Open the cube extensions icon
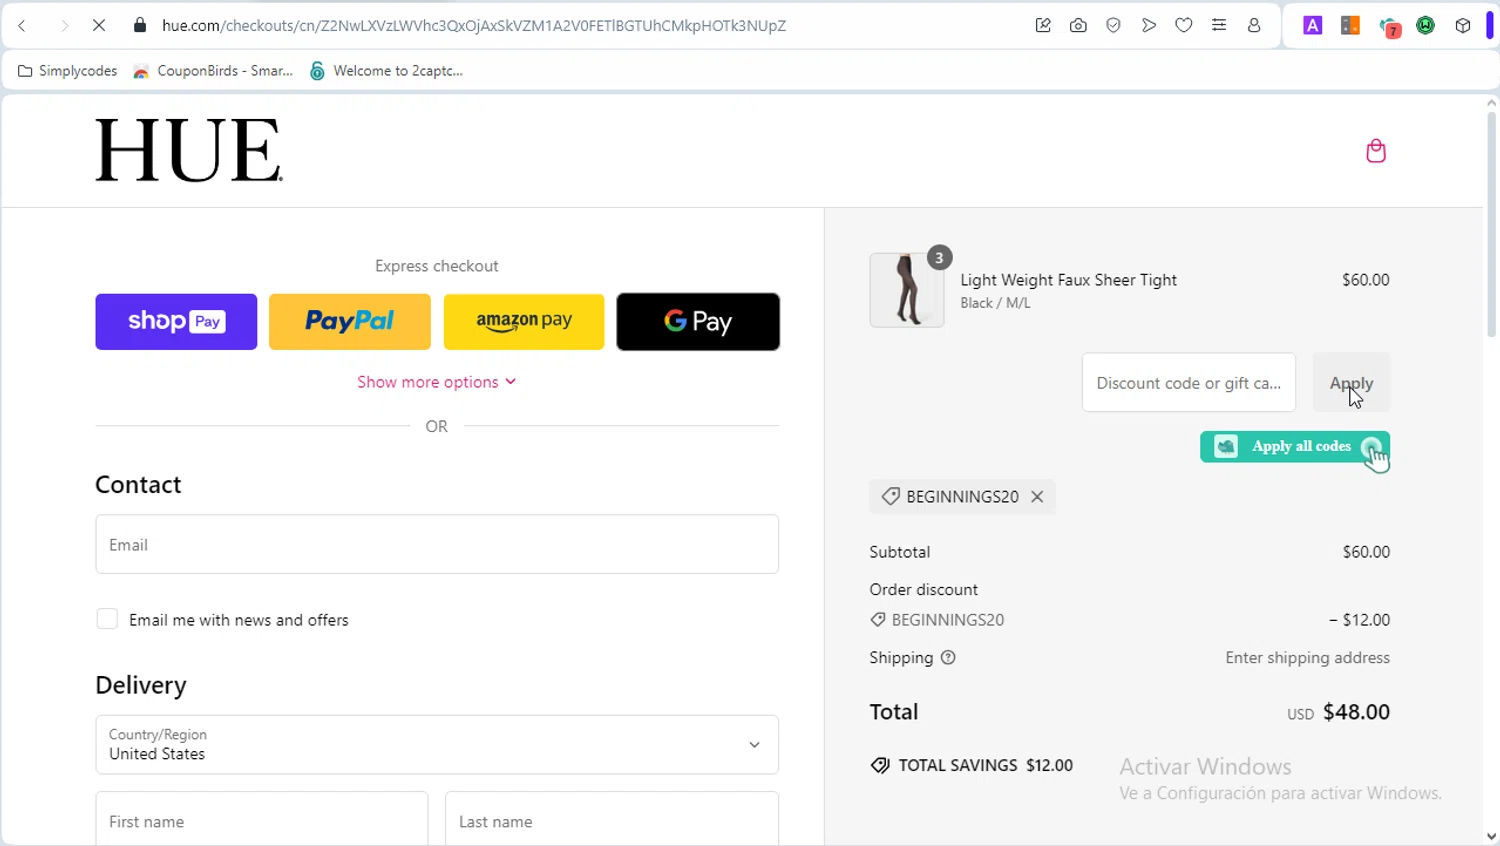Image resolution: width=1500 pixels, height=846 pixels. click(x=1463, y=26)
